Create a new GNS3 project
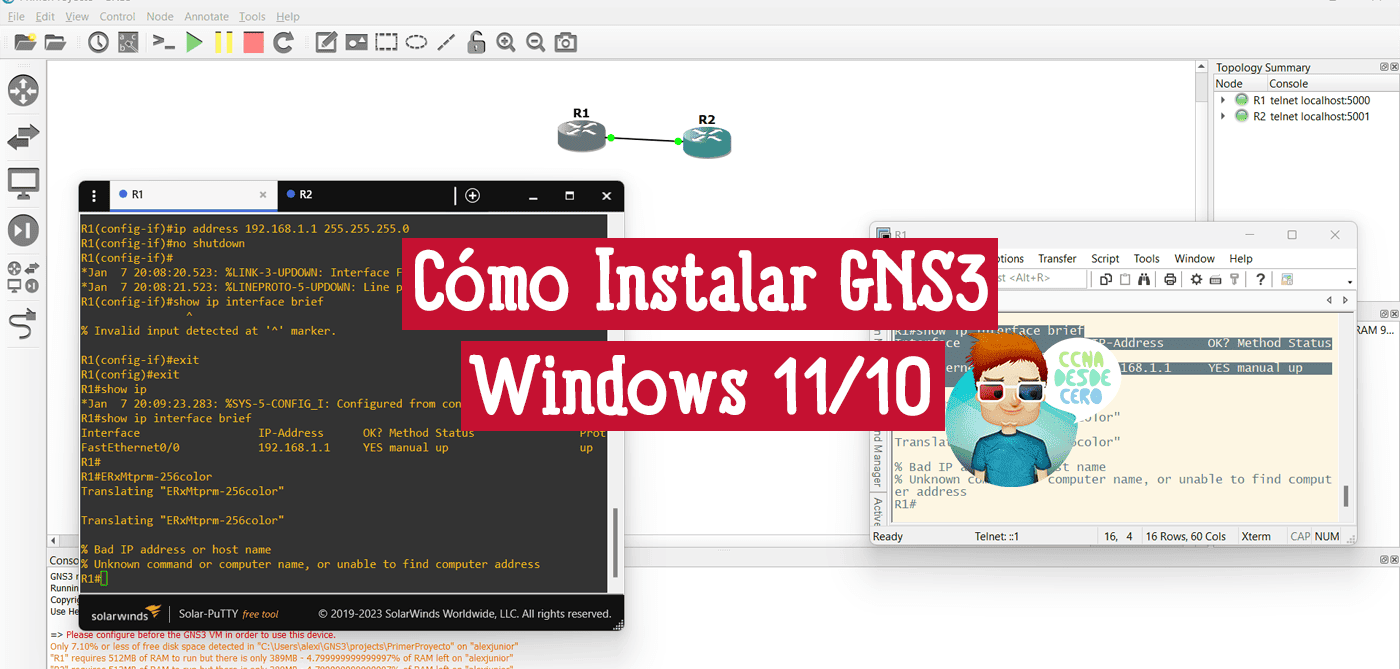The image size is (1400, 669). [25, 42]
